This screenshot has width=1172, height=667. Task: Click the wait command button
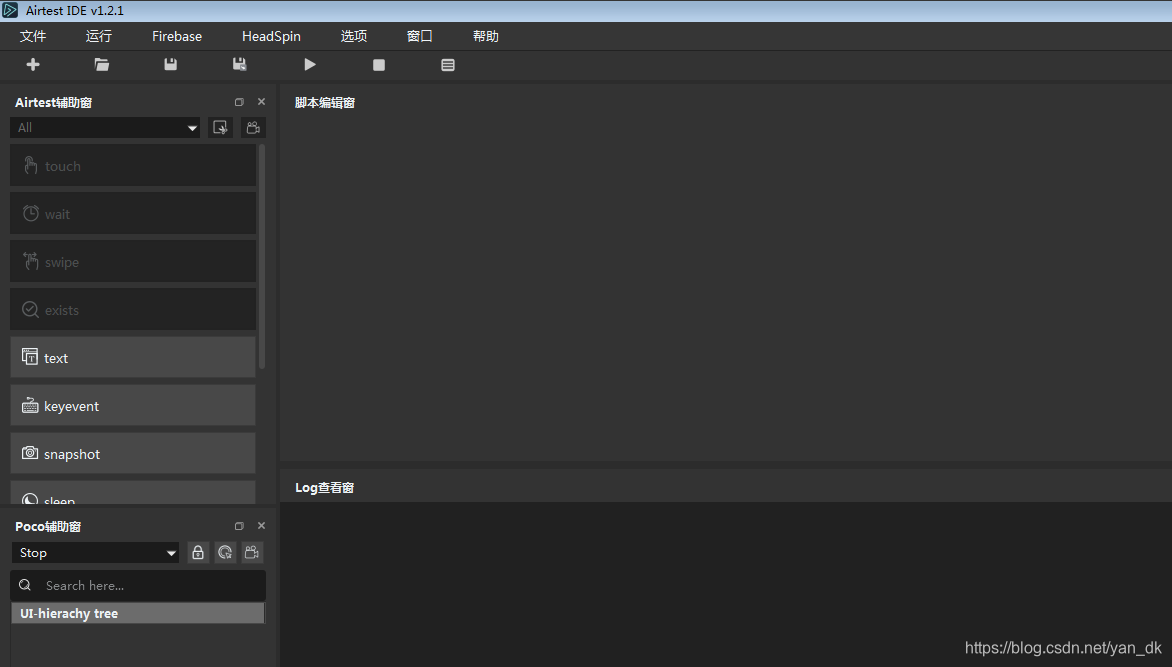tap(133, 214)
